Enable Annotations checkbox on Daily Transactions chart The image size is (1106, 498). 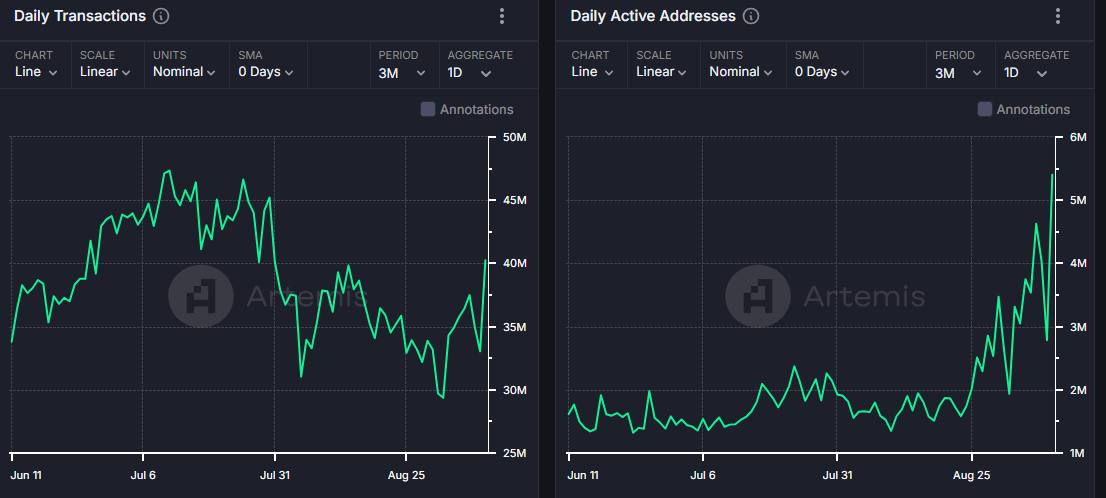(x=428, y=109)
